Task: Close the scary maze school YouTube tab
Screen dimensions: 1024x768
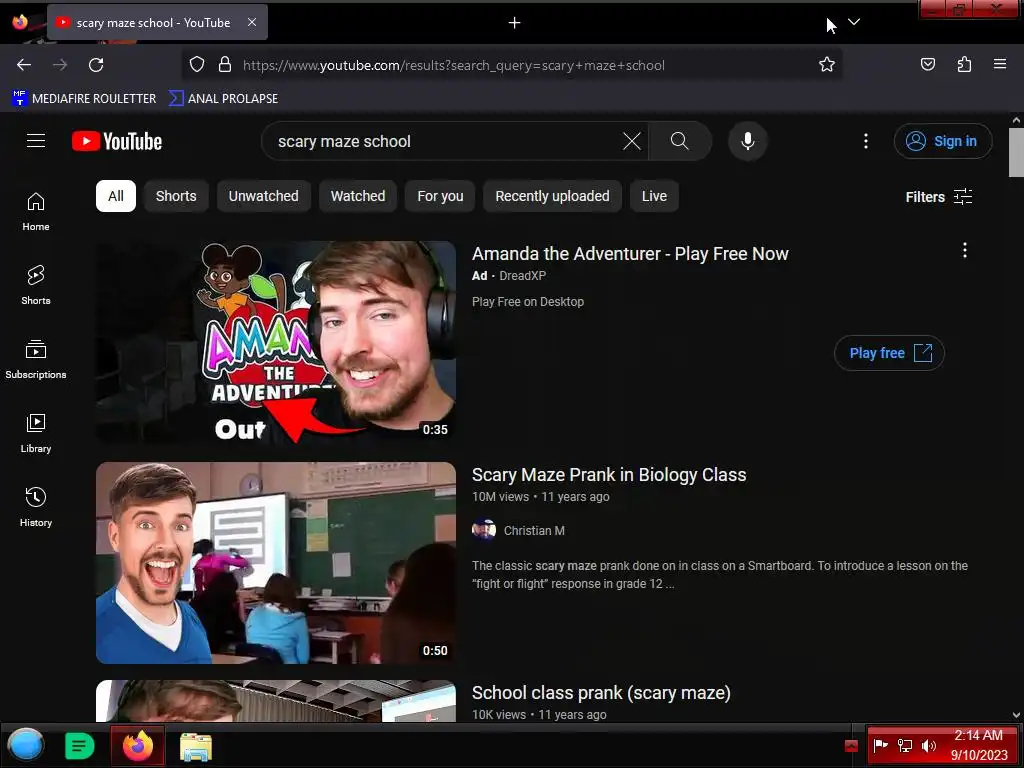Action: 252,22
